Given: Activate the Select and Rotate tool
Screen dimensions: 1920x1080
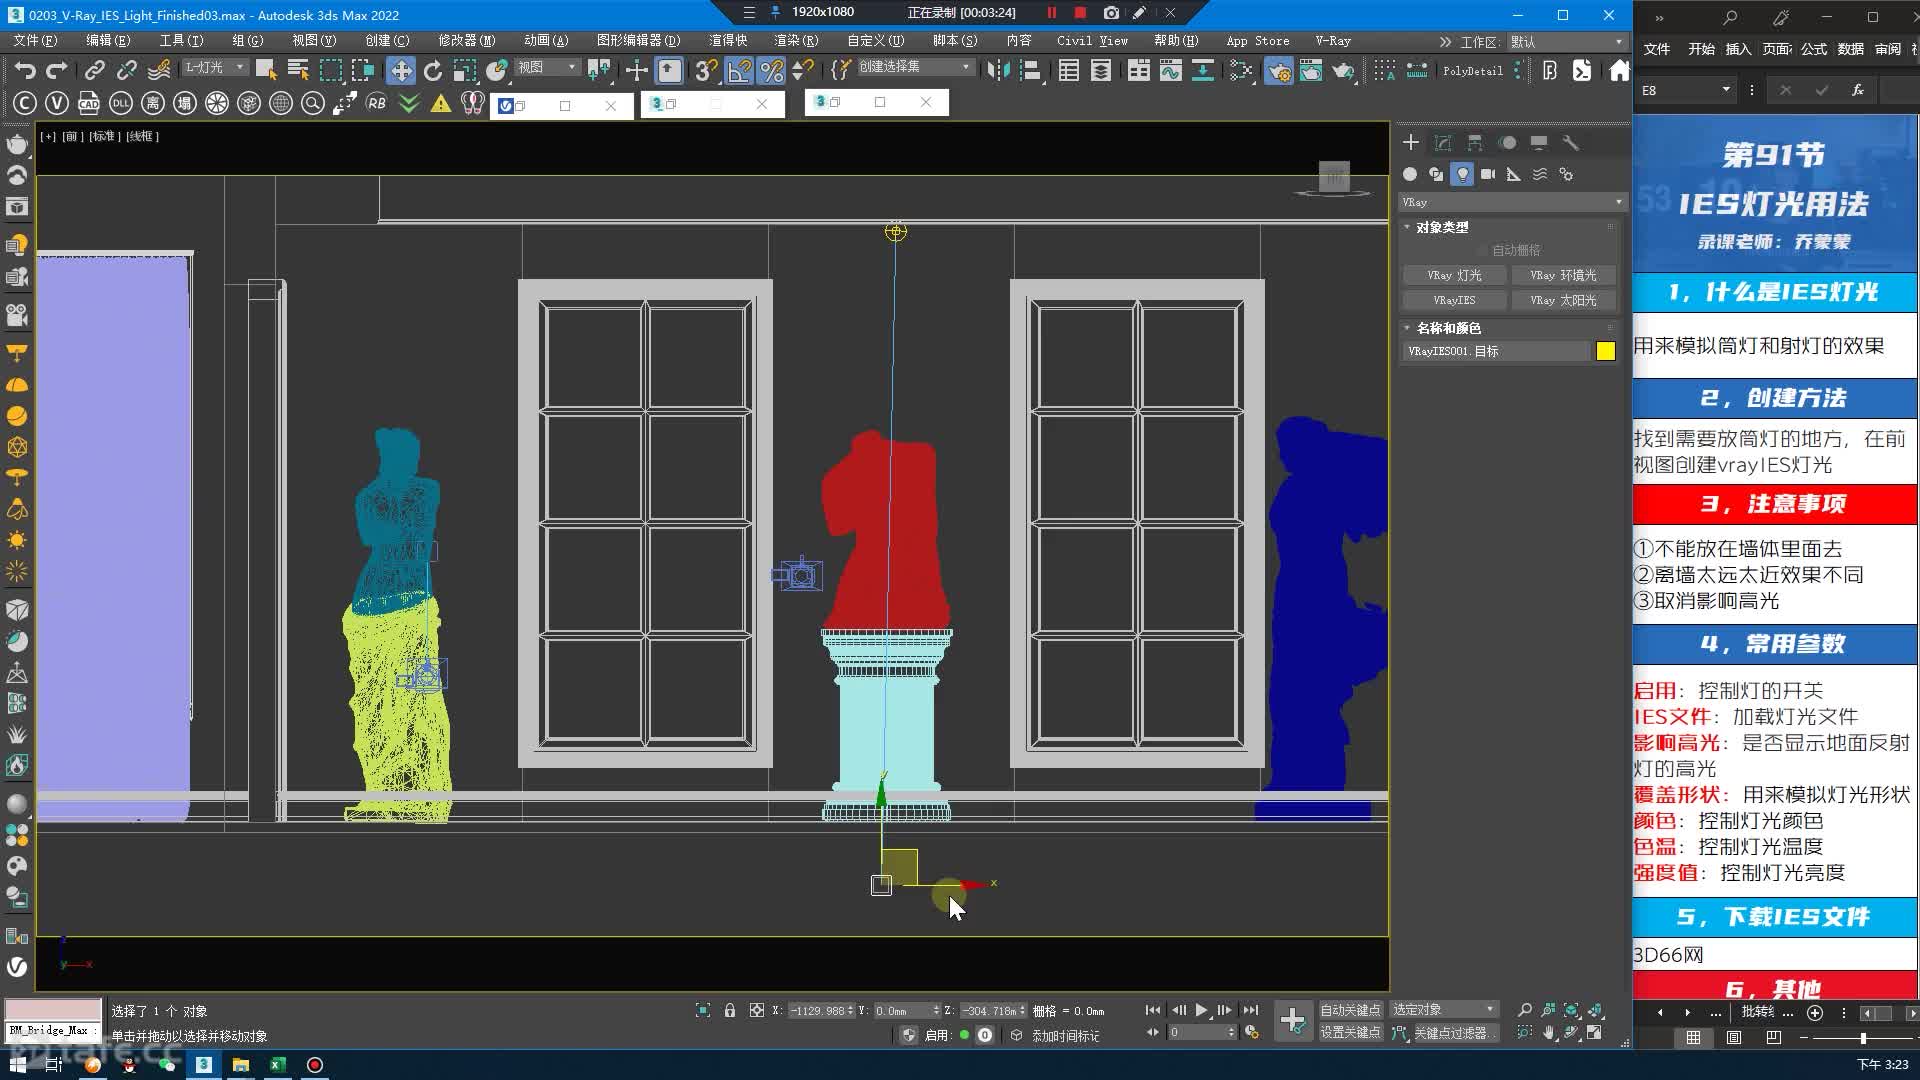Looking at the screenshot, I should tap(432, 70).
